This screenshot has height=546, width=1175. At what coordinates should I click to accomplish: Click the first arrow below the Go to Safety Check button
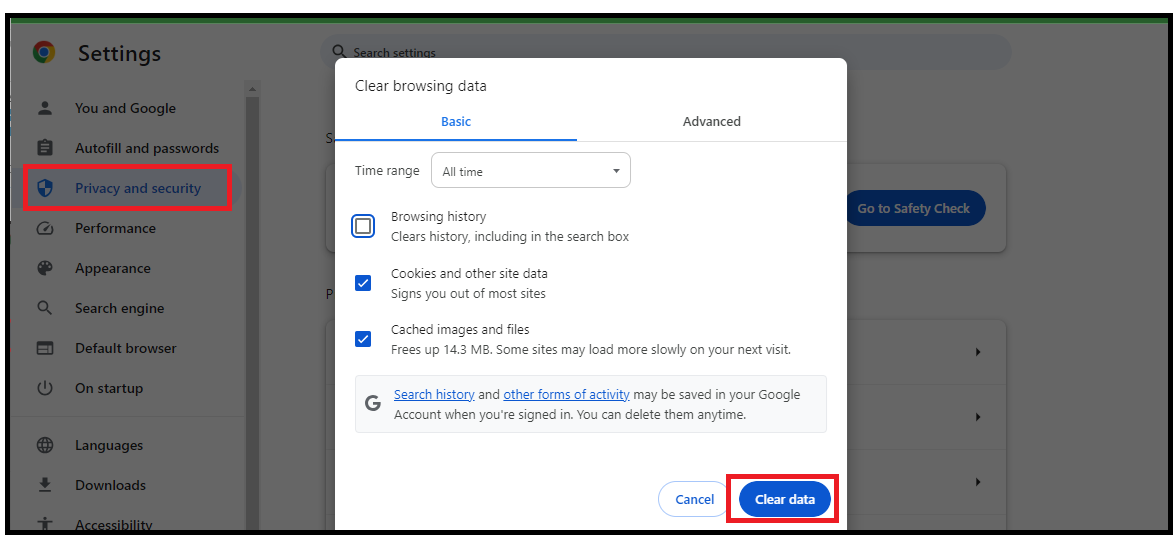click(x=978, y=352)
